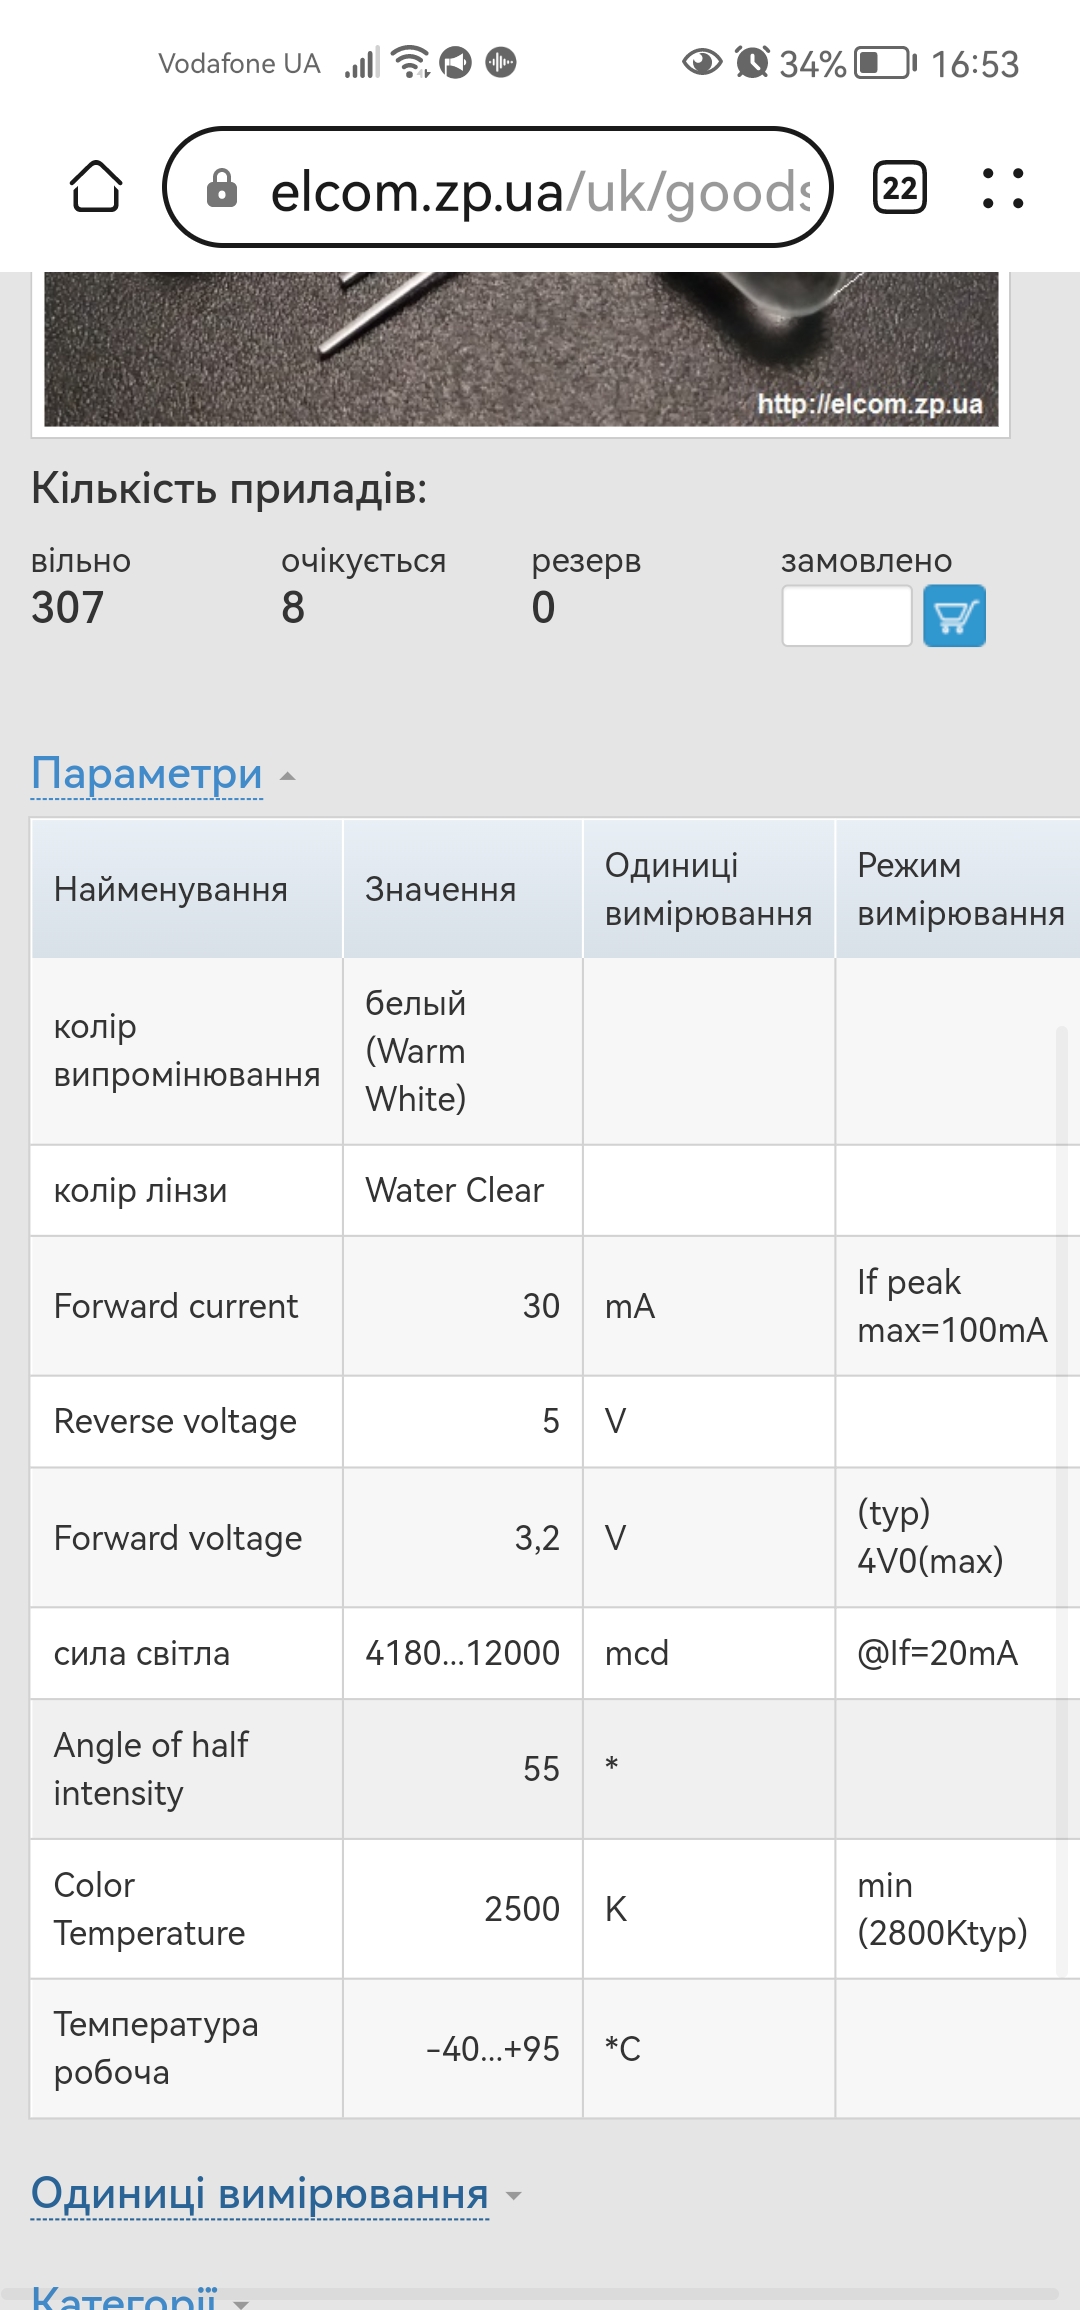
Task: Collapse the Параметри section
Action: click(x=288, y=776)
